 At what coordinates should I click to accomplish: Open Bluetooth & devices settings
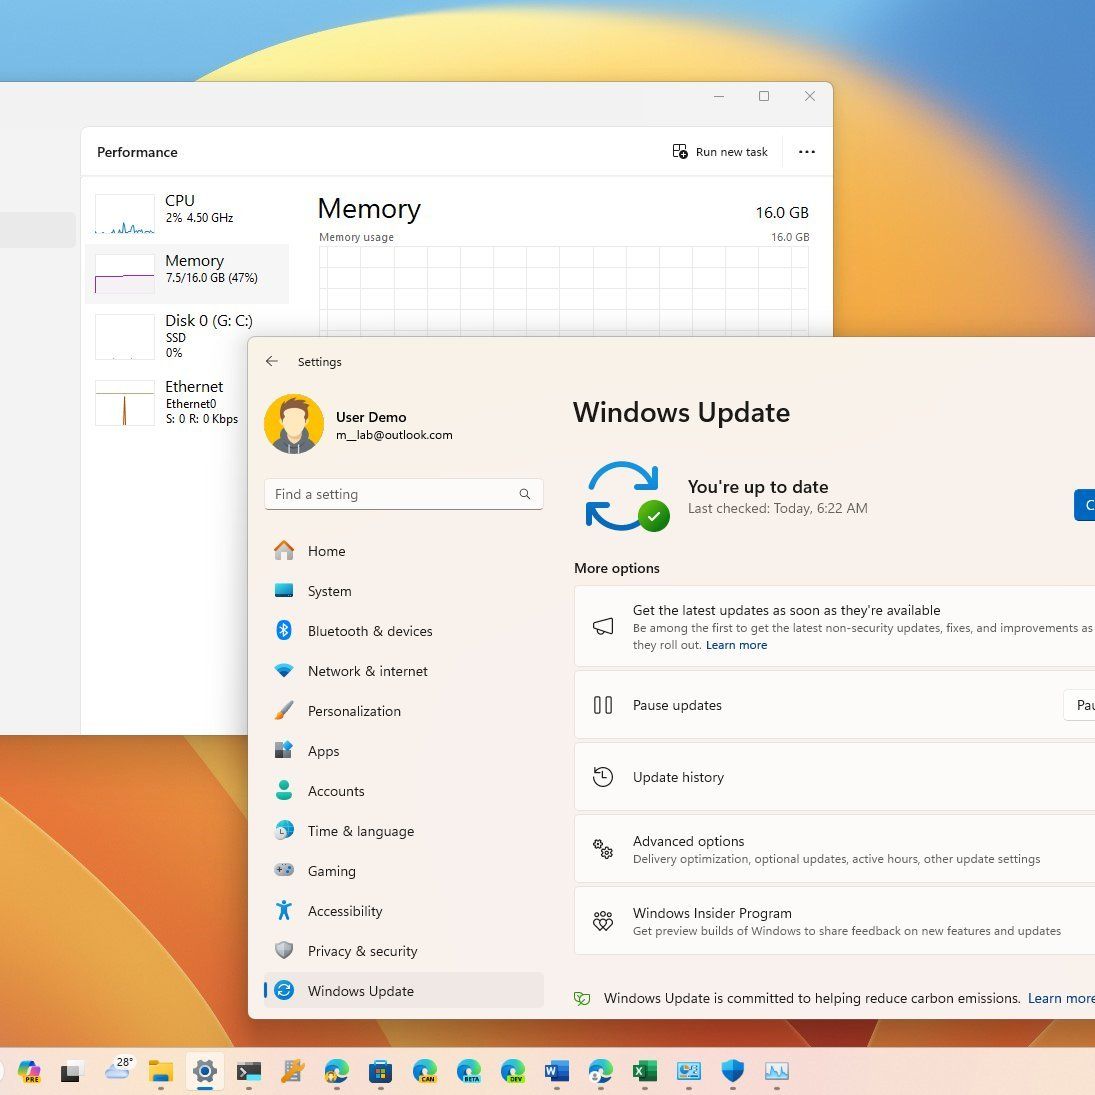pyautogui.click(x=404, y=631)
